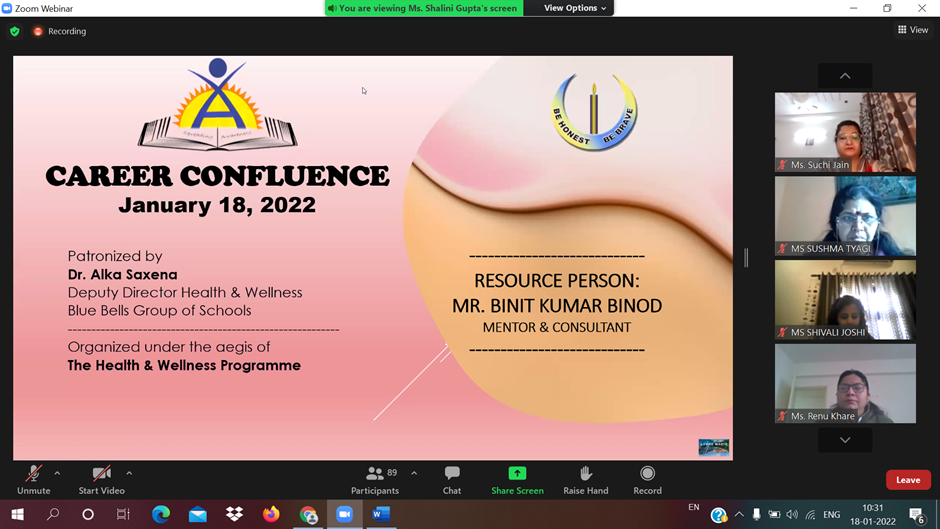
Task: Click the green Share Screen icon
Action: (x=517, y=479)
